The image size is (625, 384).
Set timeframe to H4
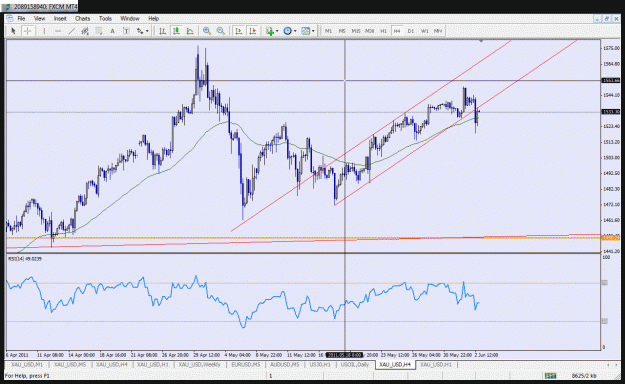[397, 31]
